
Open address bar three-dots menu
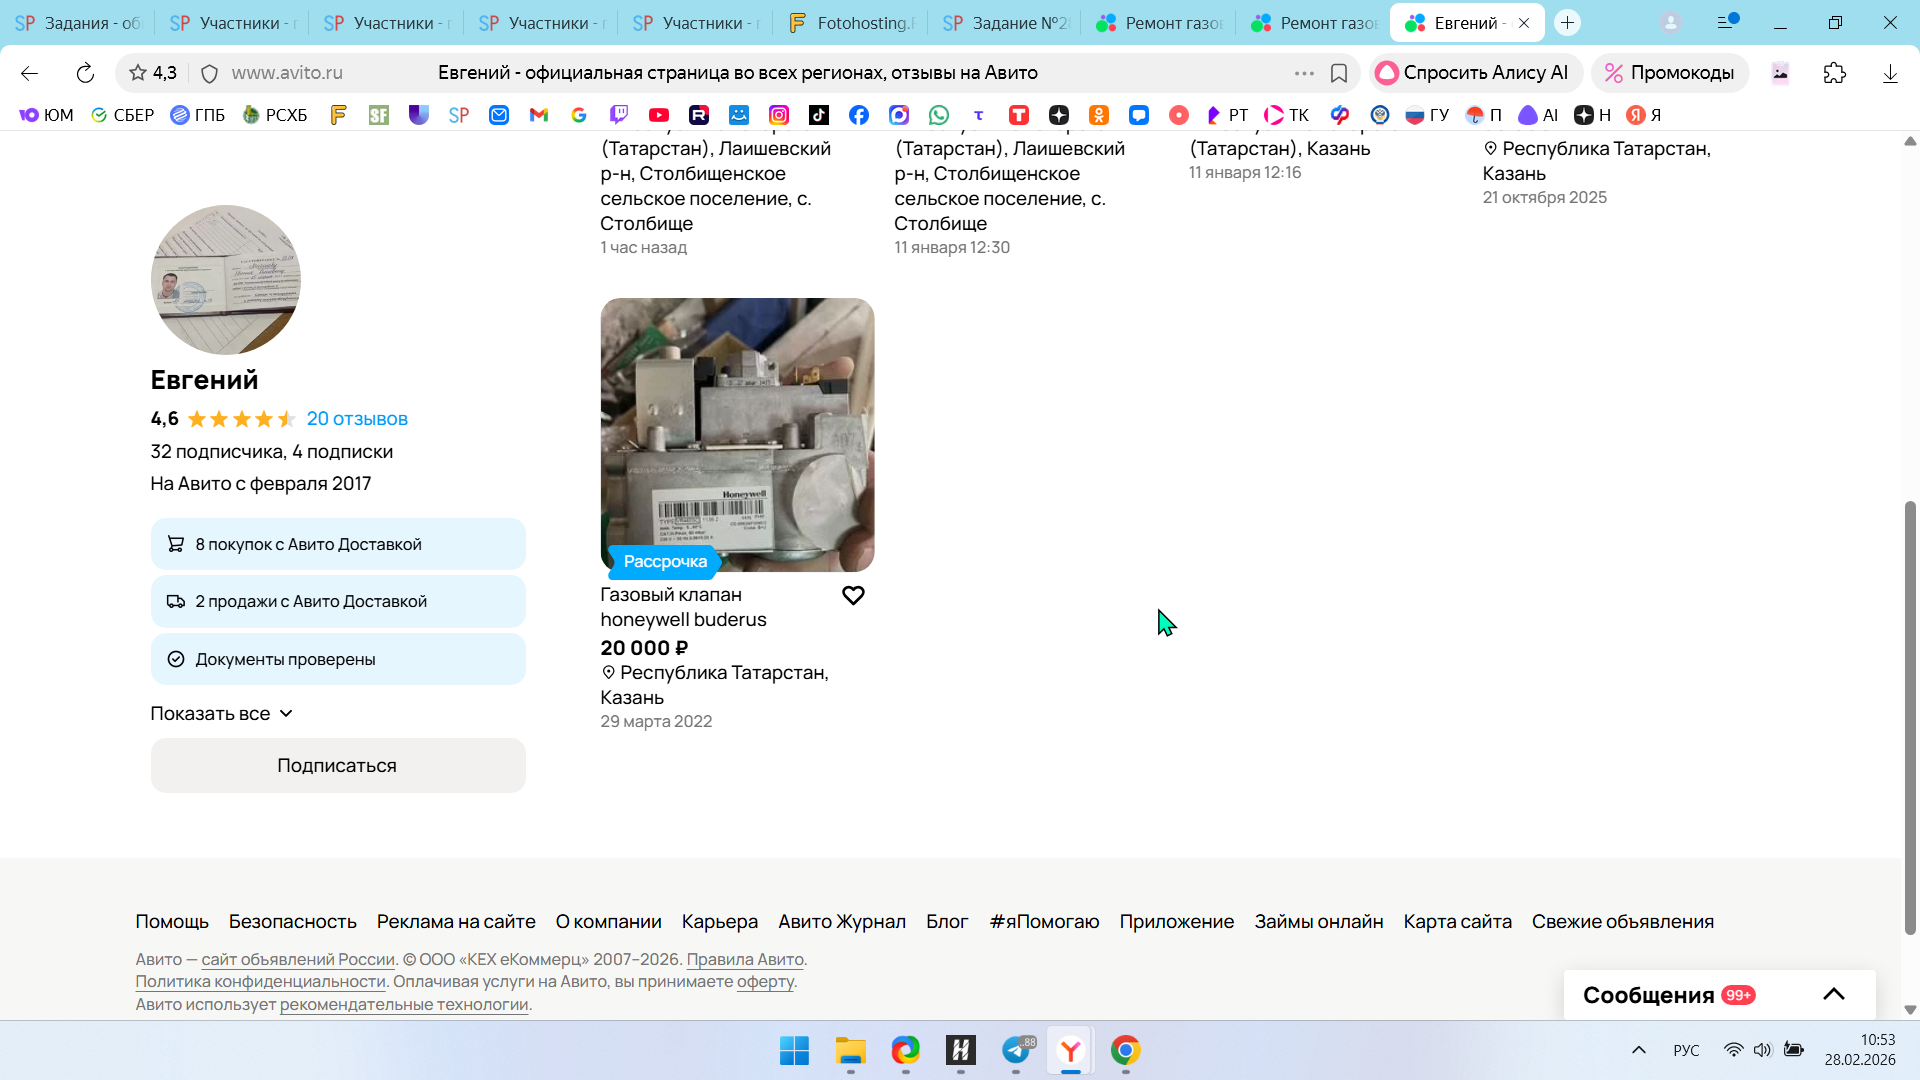tap(1304, 73)
